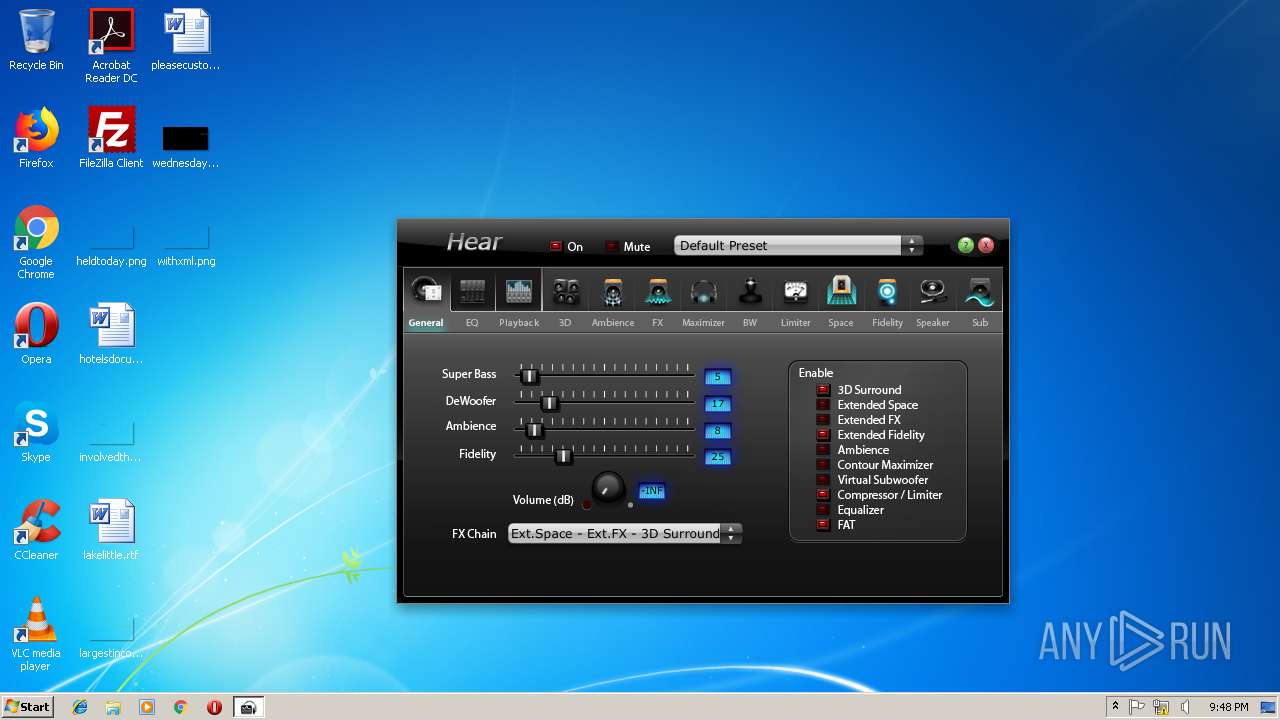
Task: Switch to the Playback tab label
Action: [519, 323]
